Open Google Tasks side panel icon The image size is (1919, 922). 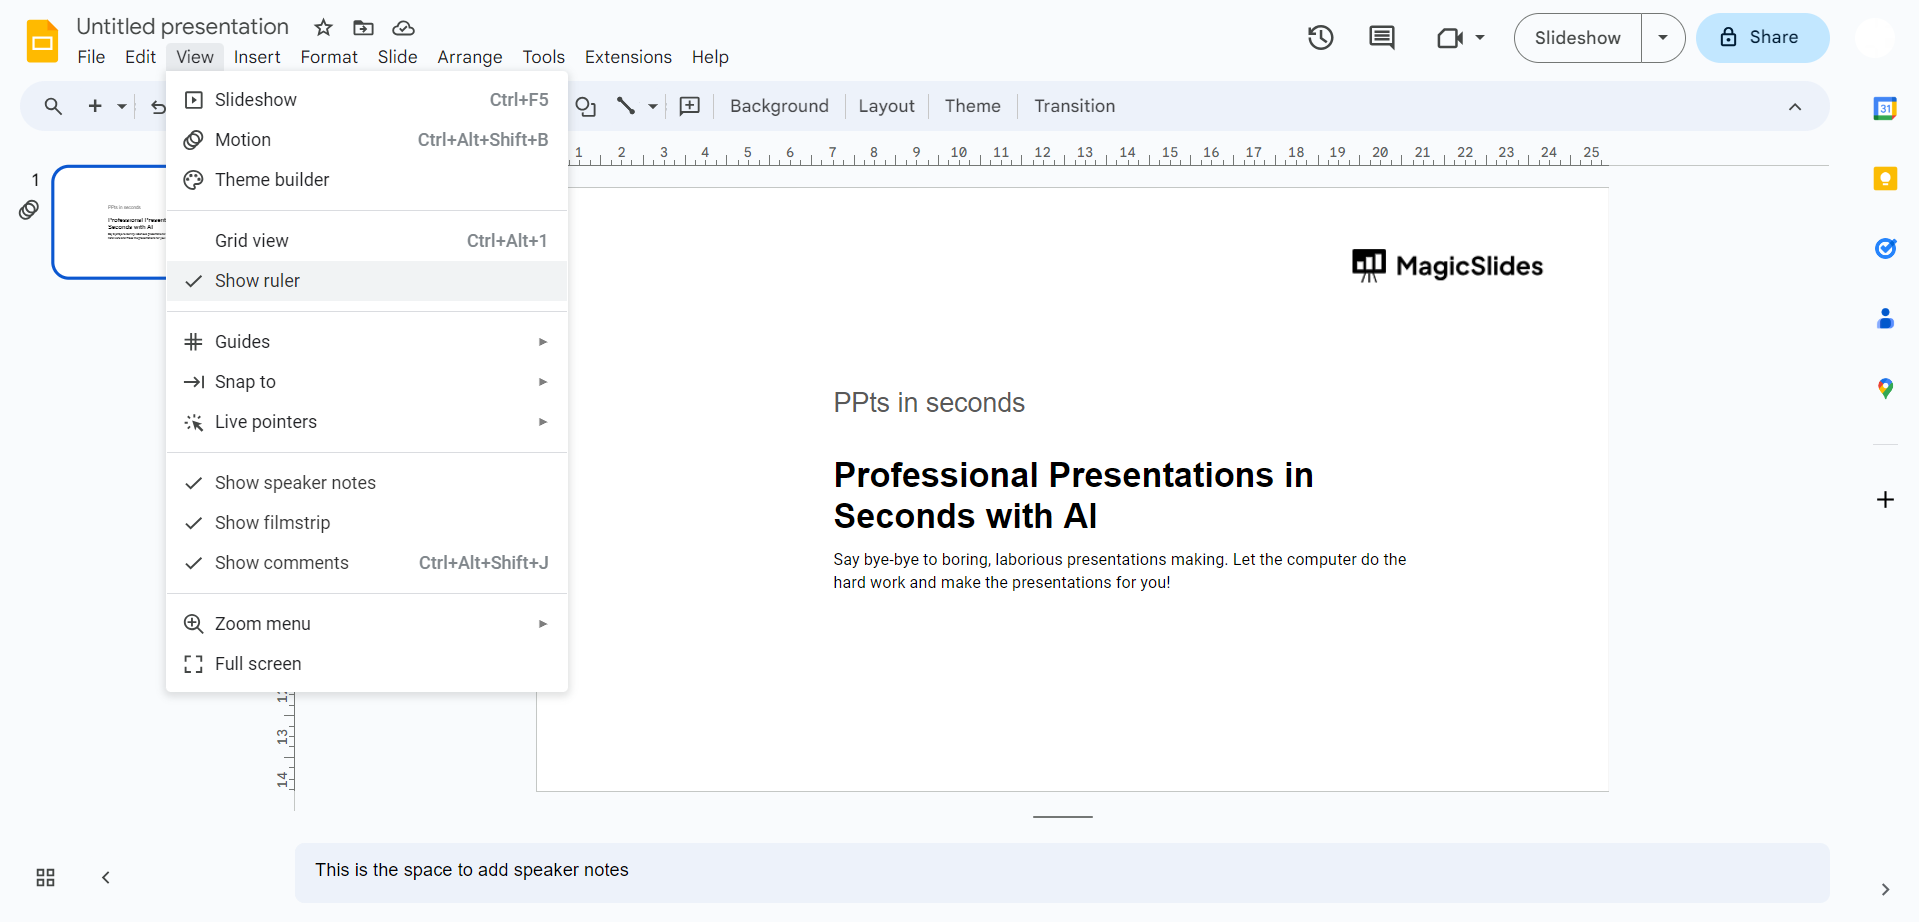pyautogui.click(x=1884, y=249)
